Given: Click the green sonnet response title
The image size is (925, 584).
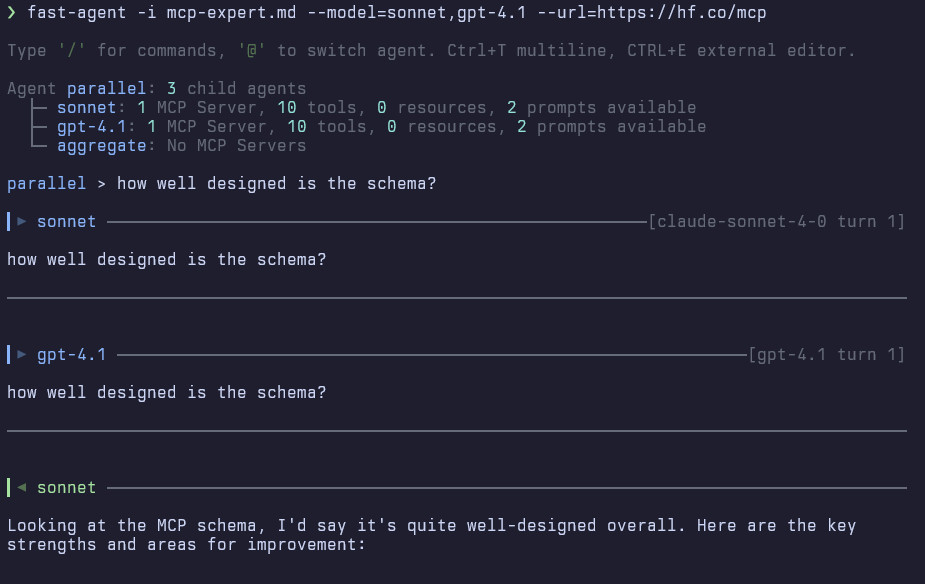Looking at the screenshot, I should (x=67, y=488).
